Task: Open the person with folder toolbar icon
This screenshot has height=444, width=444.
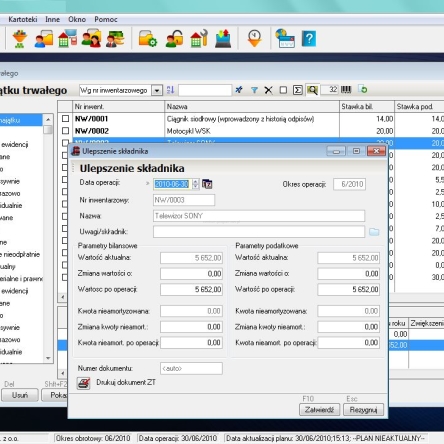Action: (44, 39)
